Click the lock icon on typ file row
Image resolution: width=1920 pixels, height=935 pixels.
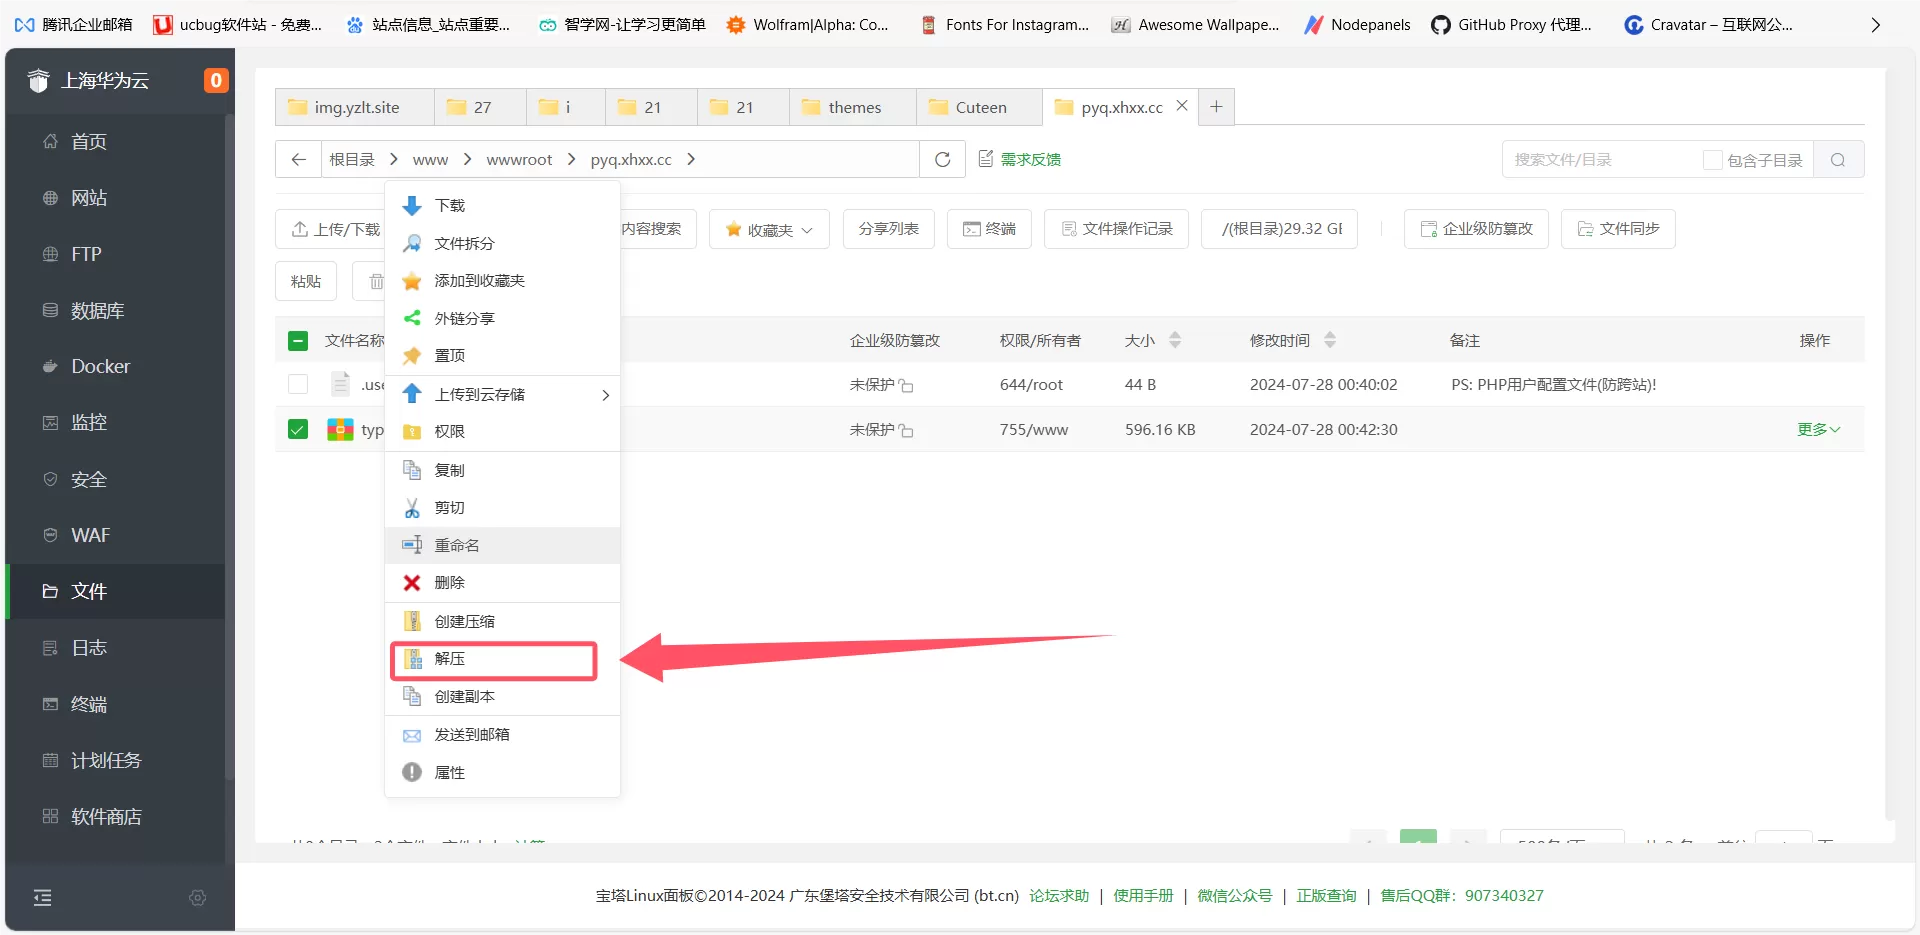[x=906, y=431]
